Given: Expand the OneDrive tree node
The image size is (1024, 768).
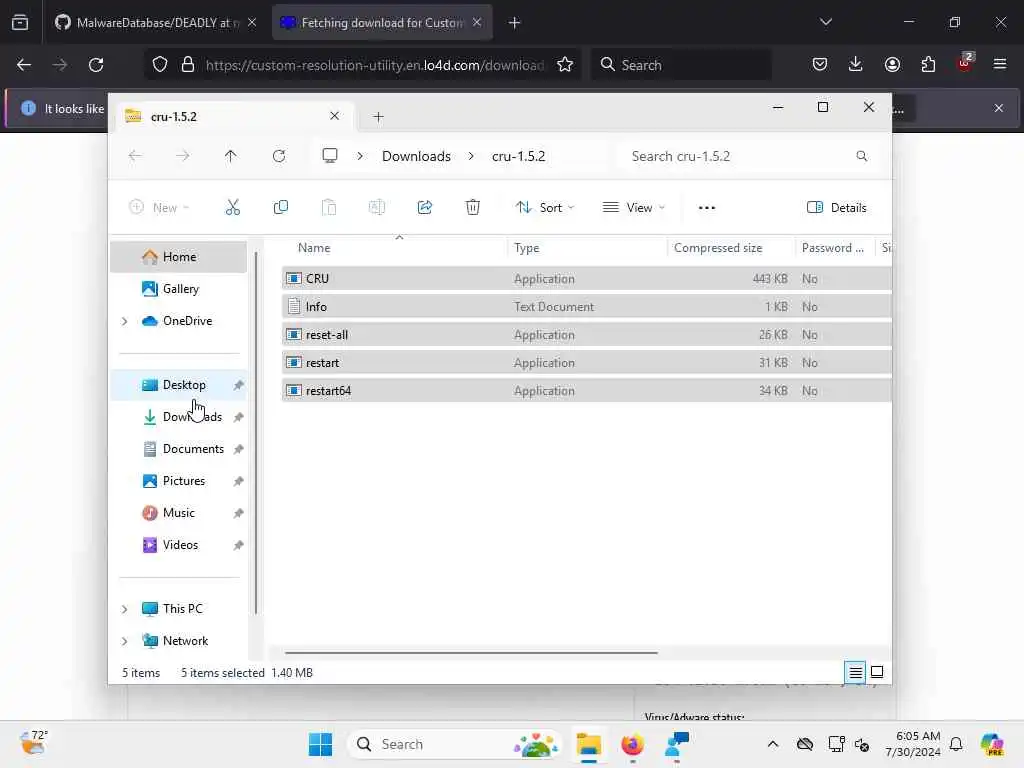Looking at the screenshot, I should (x=125, y=321).
